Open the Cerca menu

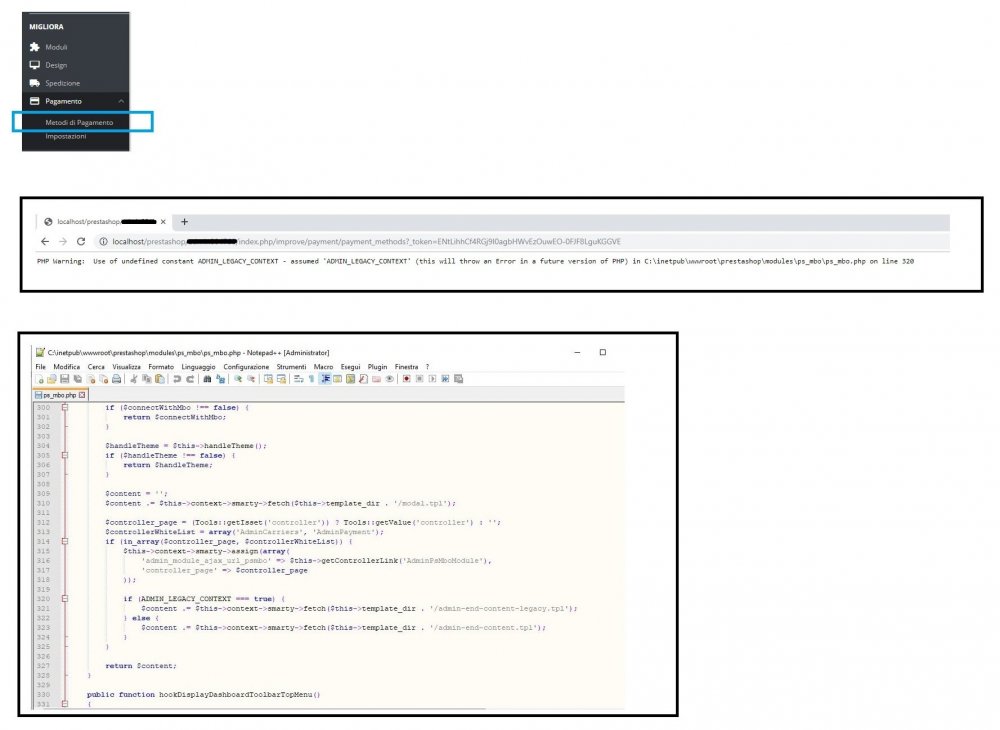[x=96, y=367]
